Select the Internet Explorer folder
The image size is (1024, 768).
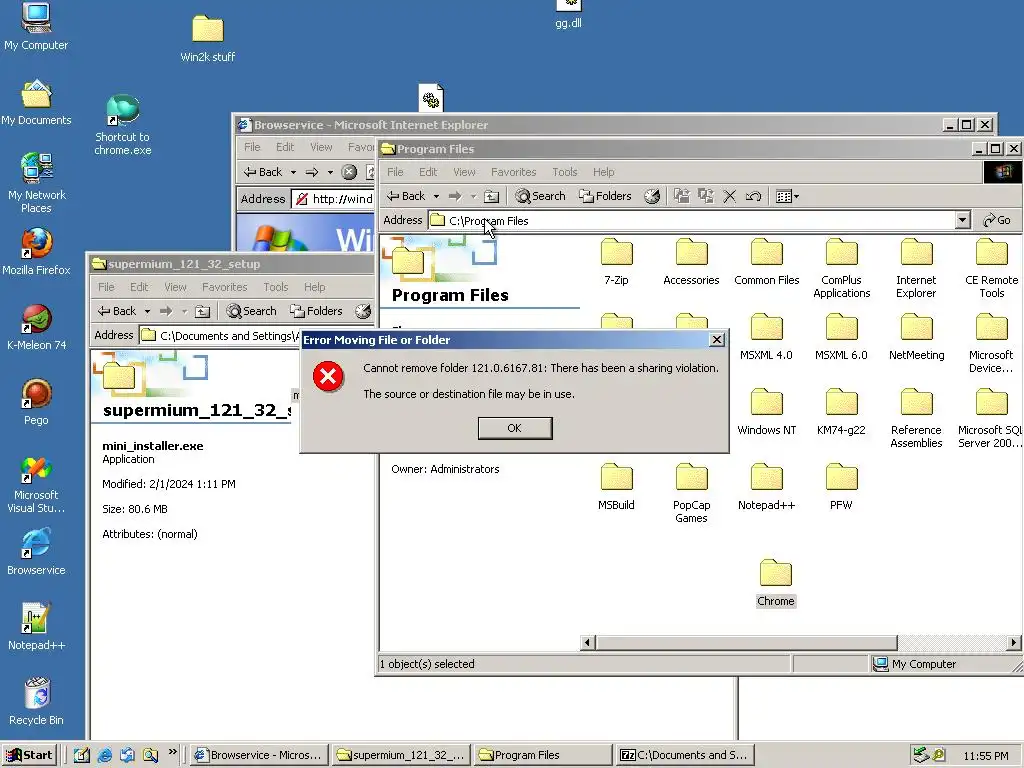point(916,268)
